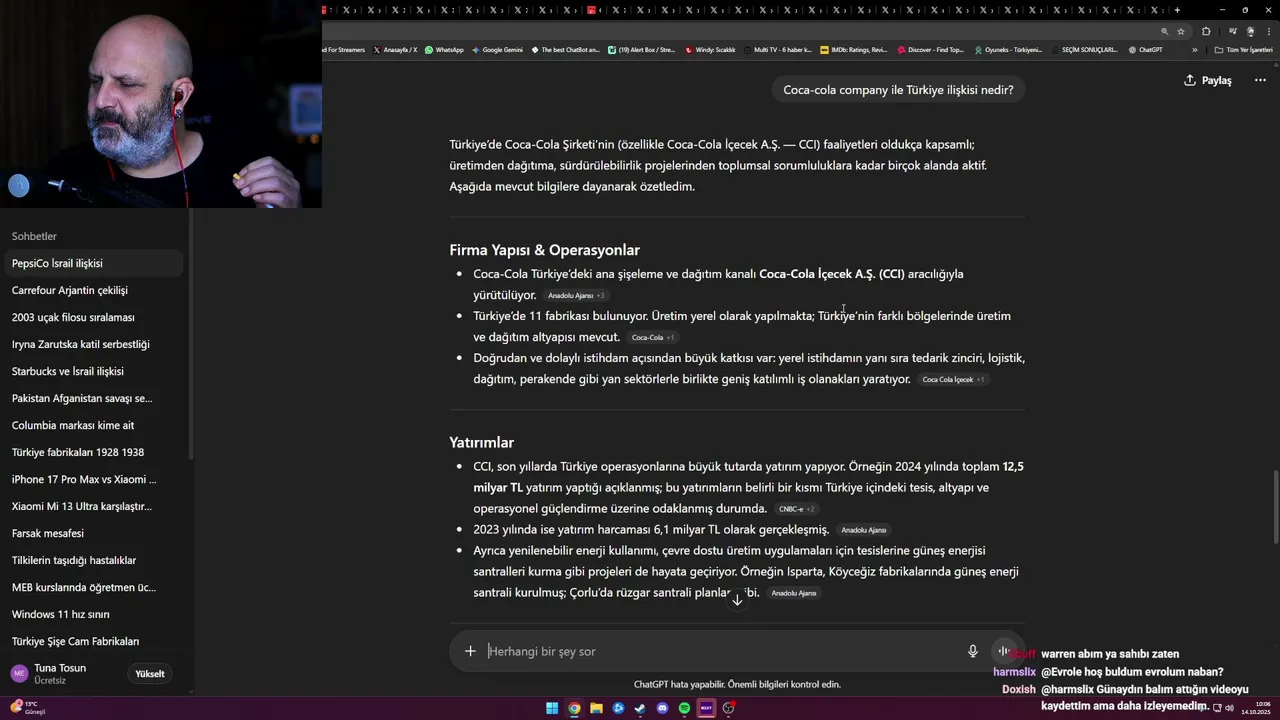Image resolution: width=1280 pixels, height=720 pixels.
Task: Open Anadolu Ajansı chip after Çorlu sentence
Action: [794, 593]
